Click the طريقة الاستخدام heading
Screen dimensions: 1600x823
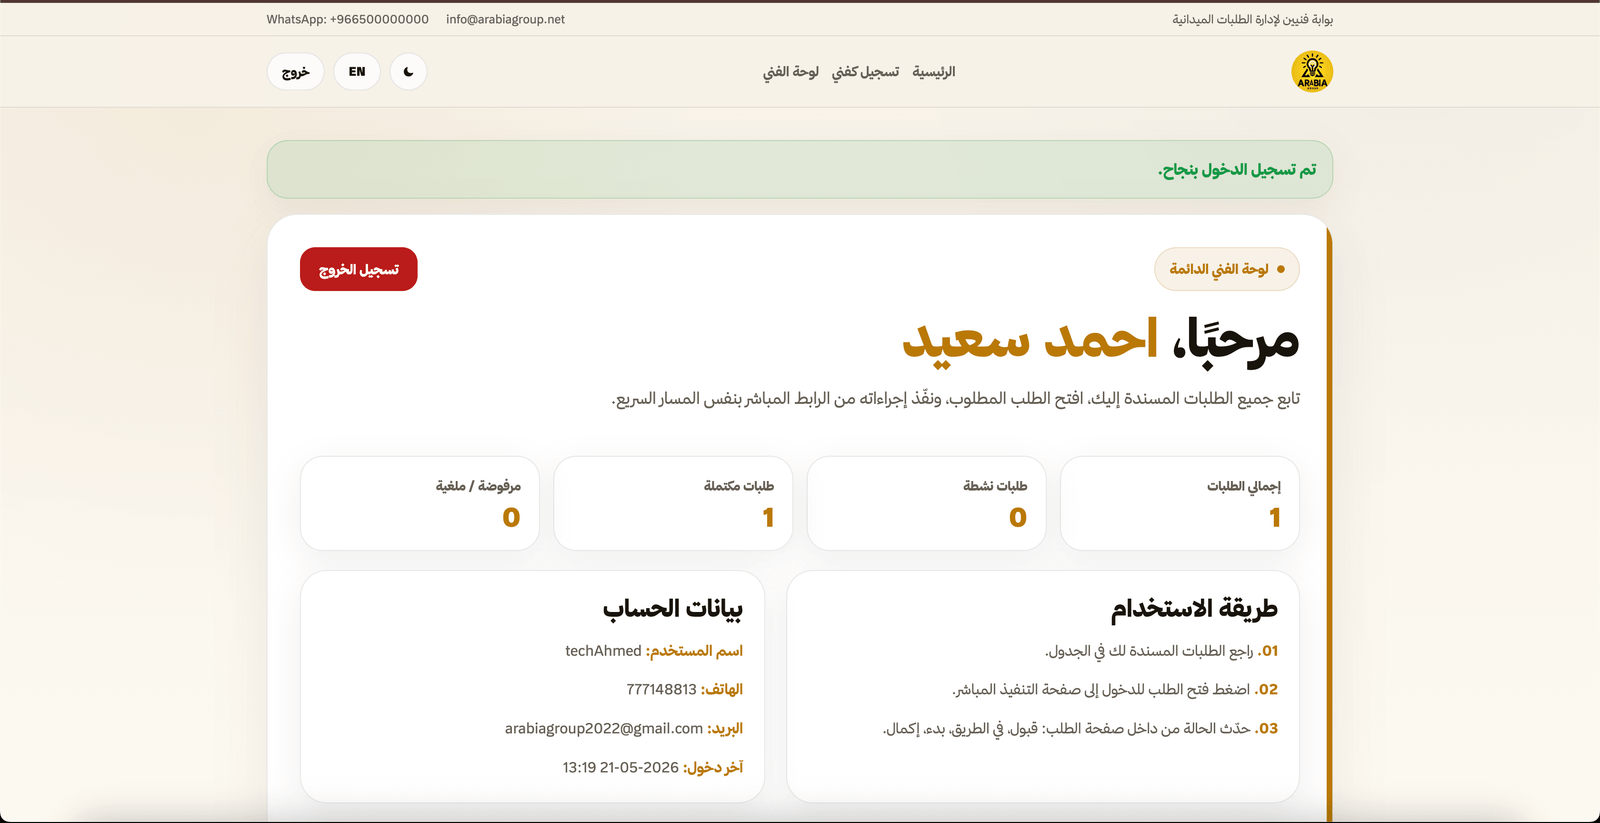coord(1194,608)
